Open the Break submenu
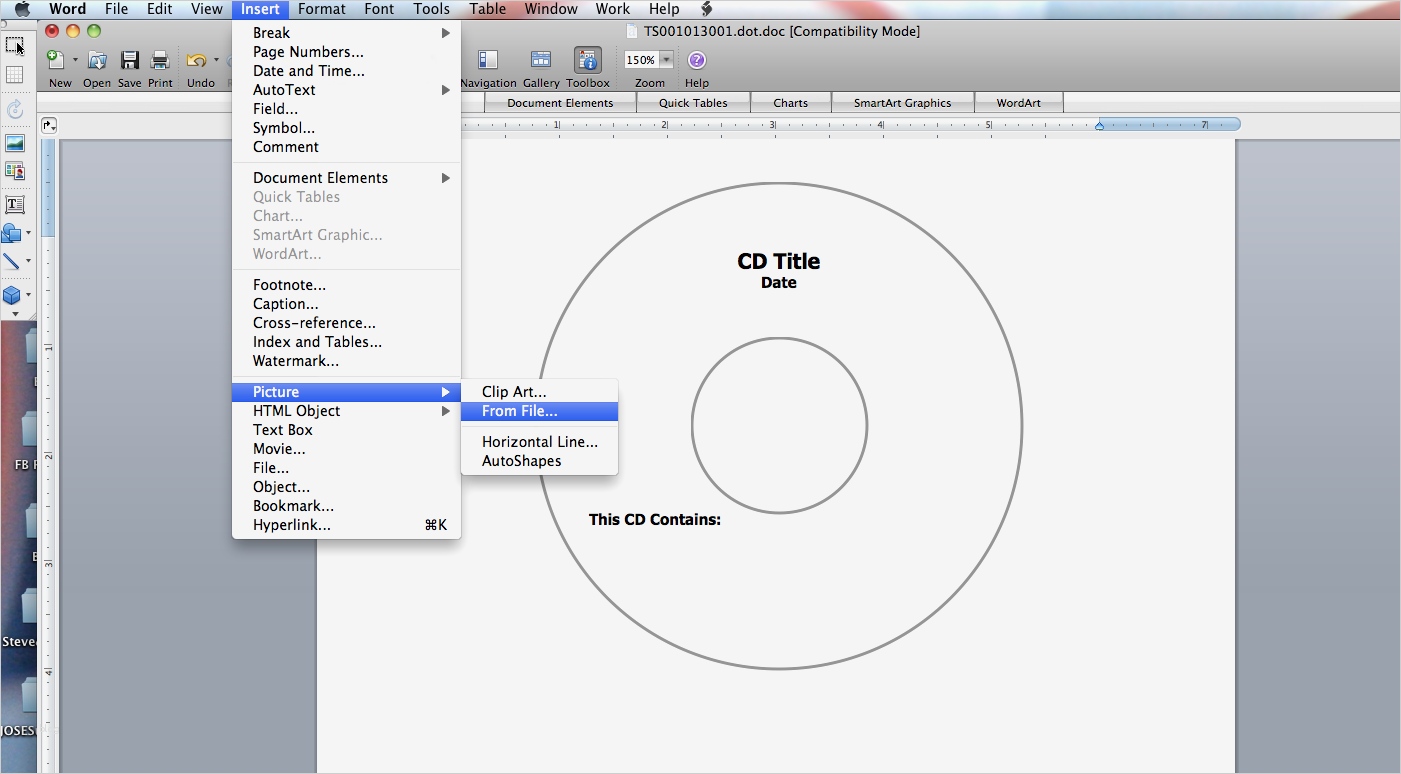This screenshot has height=774, width=1401. pyautogui.click(x=346, y=33)
